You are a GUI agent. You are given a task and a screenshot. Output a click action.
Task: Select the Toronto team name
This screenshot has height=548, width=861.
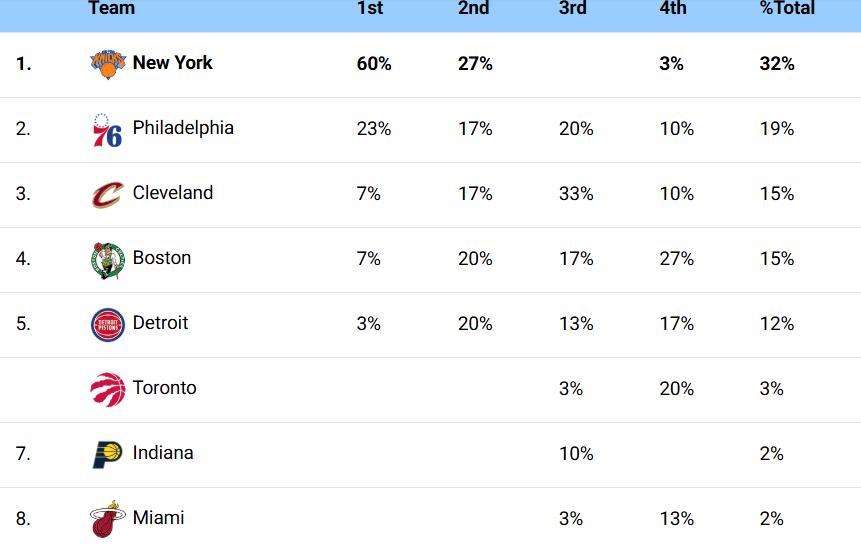(165, 388)
